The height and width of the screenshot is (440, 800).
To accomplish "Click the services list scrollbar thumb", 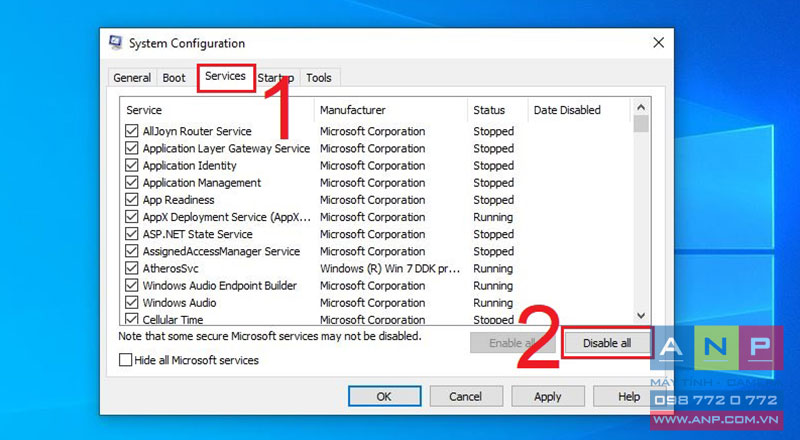I will click(641, 124).
